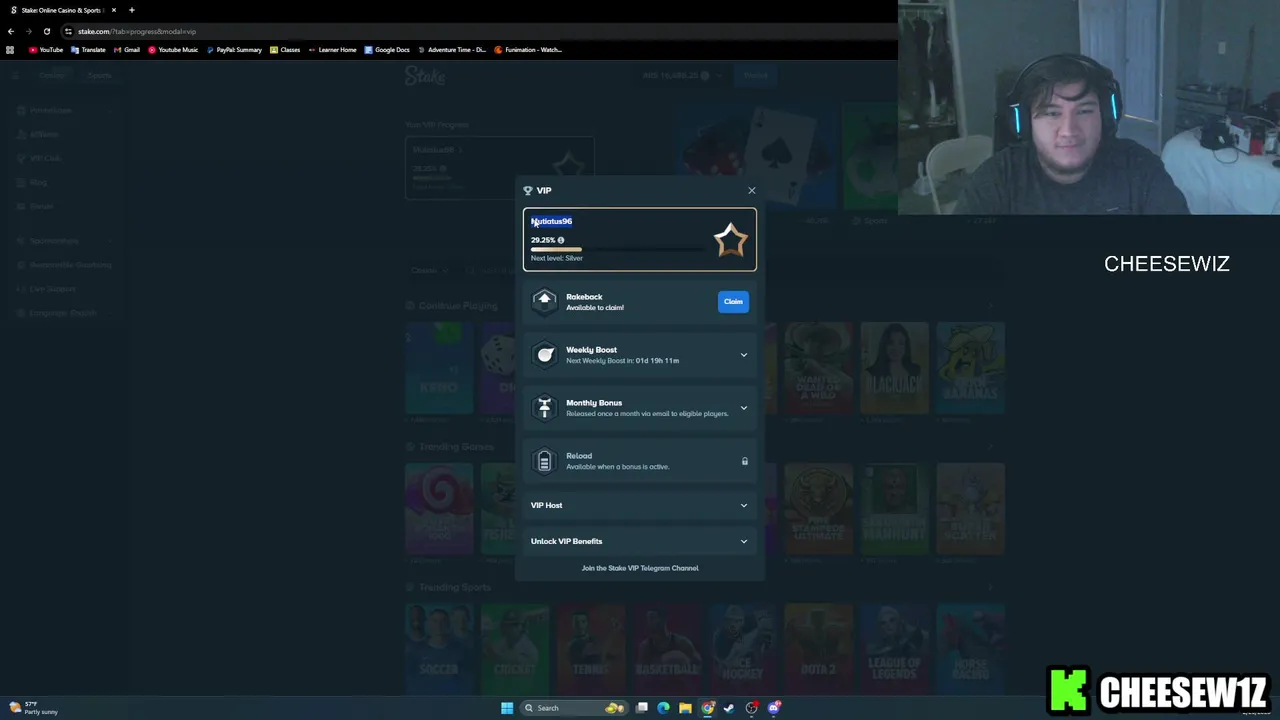Open the Funimation bookmark
The image size is (1280, 720).
click(x=528, y=49)
